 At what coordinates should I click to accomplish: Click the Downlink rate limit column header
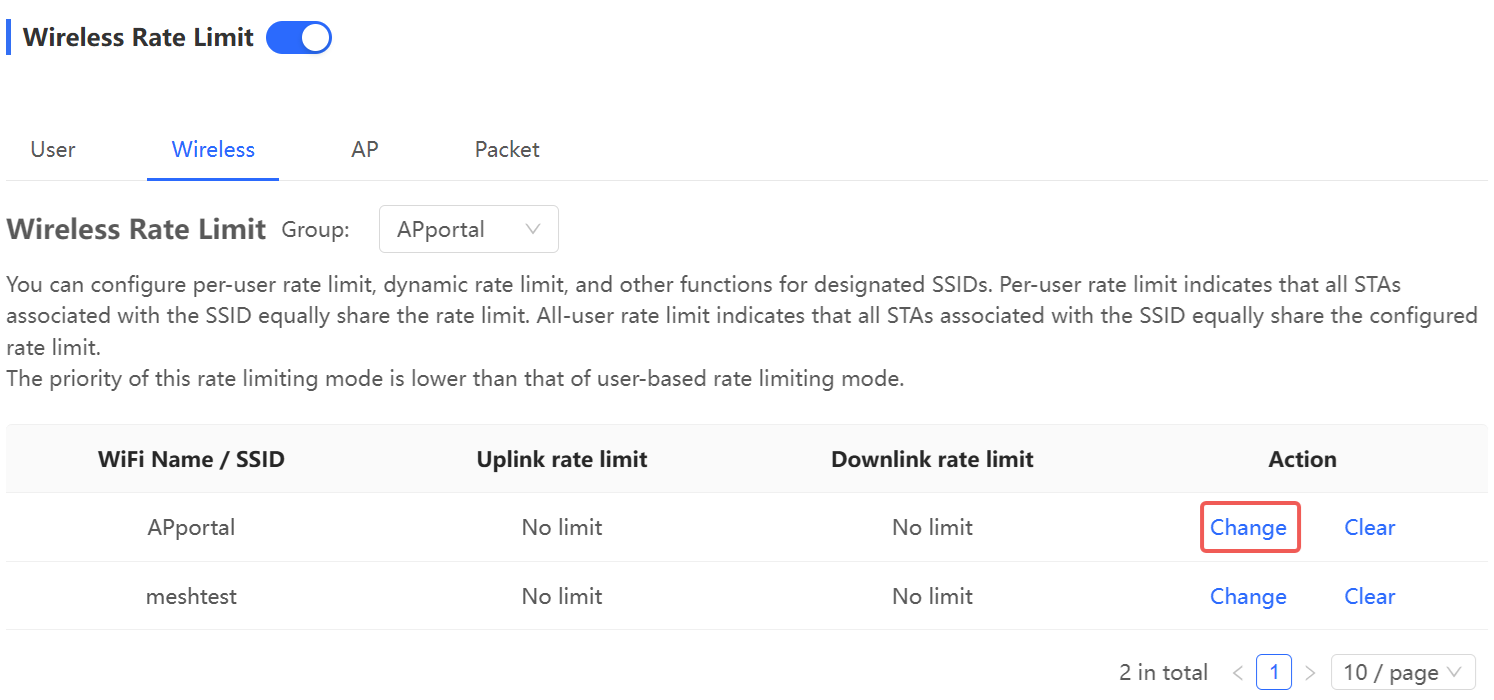click(x=932, y=459)
